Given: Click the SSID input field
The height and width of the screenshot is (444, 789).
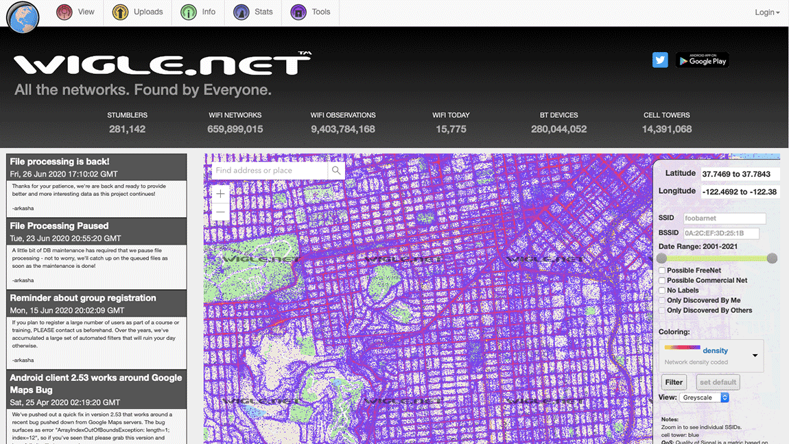Looking at the screenshot, I should 725,218.
